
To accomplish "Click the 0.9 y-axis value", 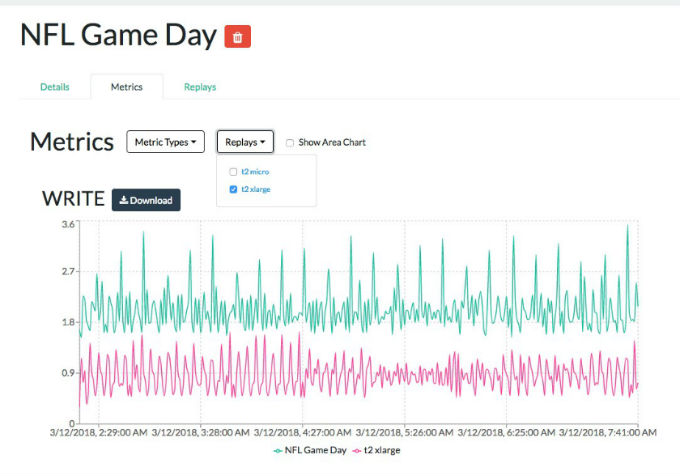I will click(68, 373).
